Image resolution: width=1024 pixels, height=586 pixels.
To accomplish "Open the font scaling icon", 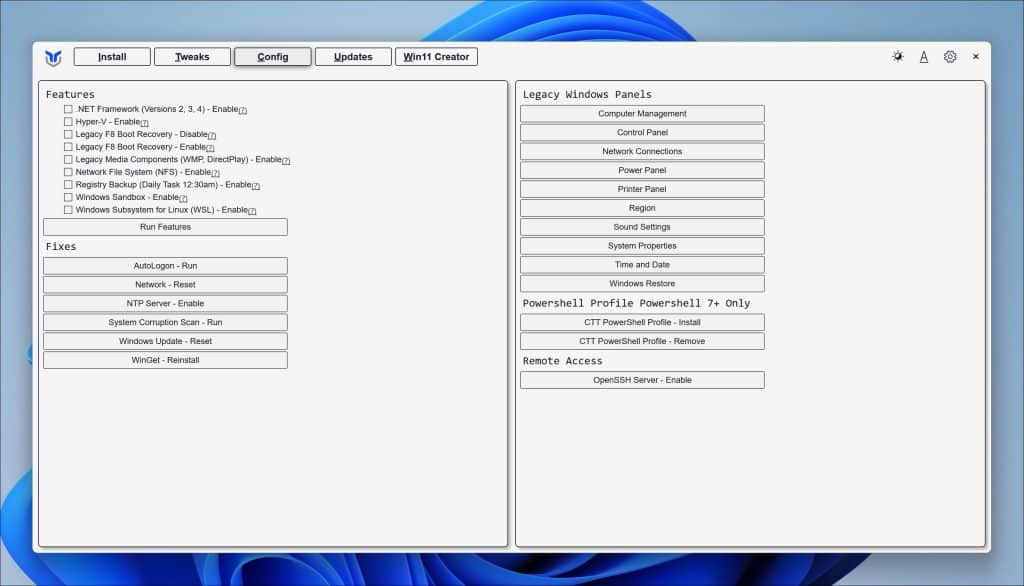I will 923,57.
